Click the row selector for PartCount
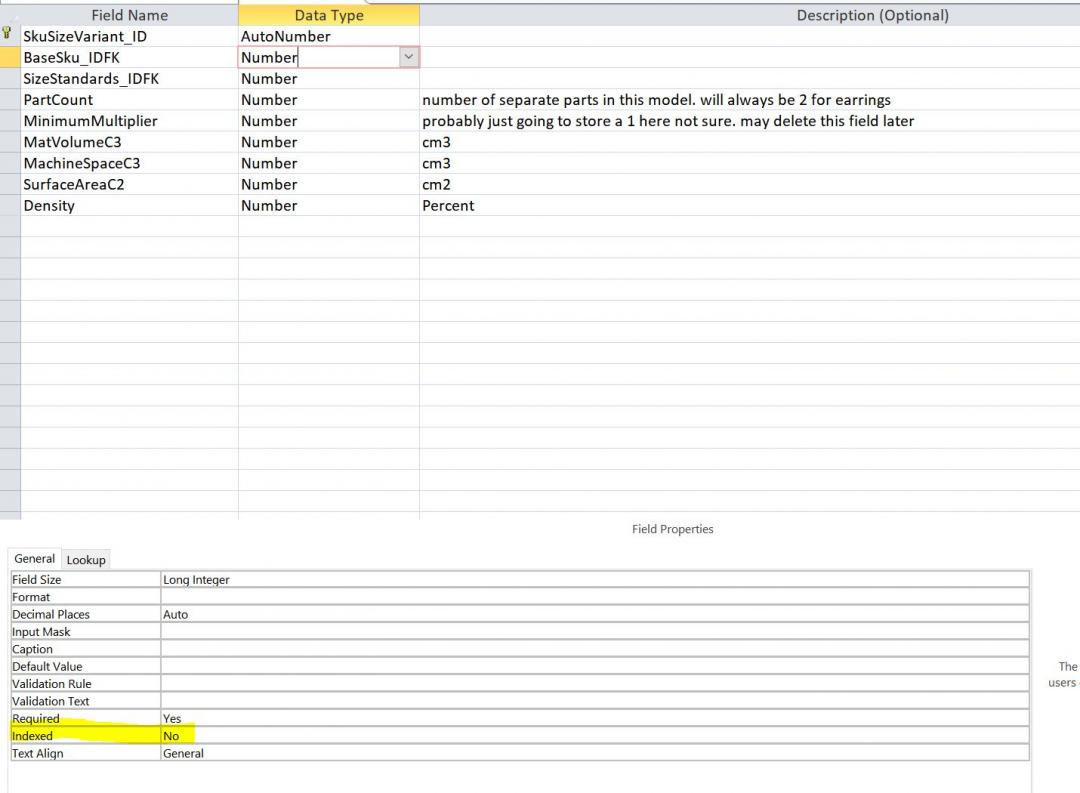The width and height of the screenshot is (1080, 793). click(10, 100)
